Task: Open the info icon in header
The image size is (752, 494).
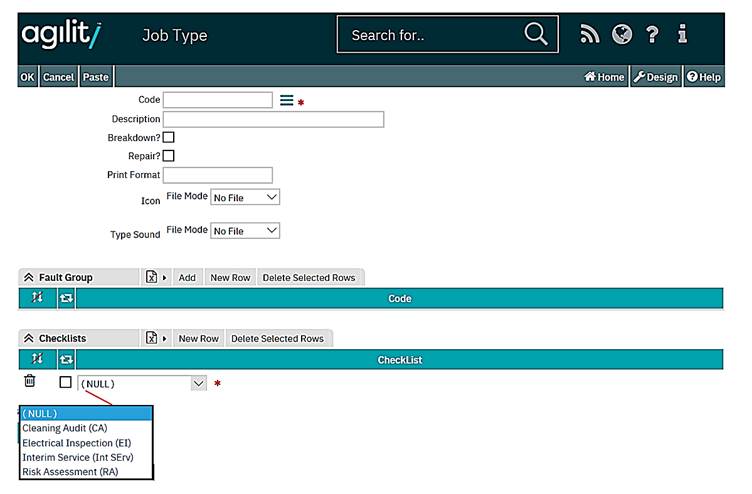Action: click(x=682, y=35)
